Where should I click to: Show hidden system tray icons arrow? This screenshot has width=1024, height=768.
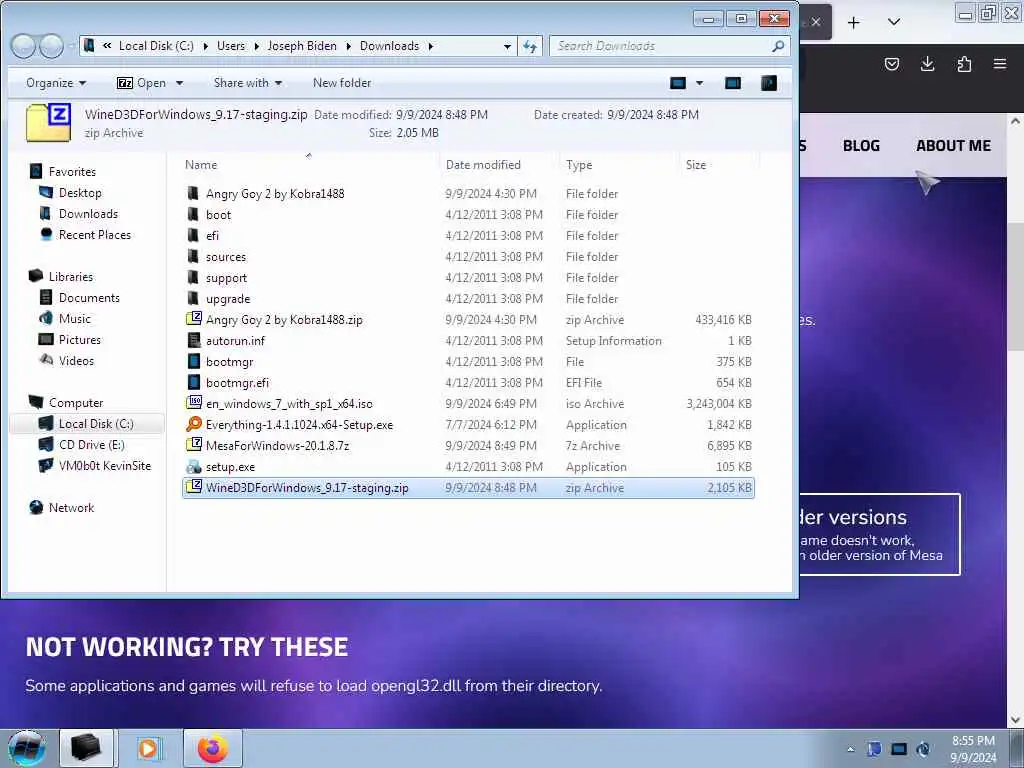coord(850,749)
